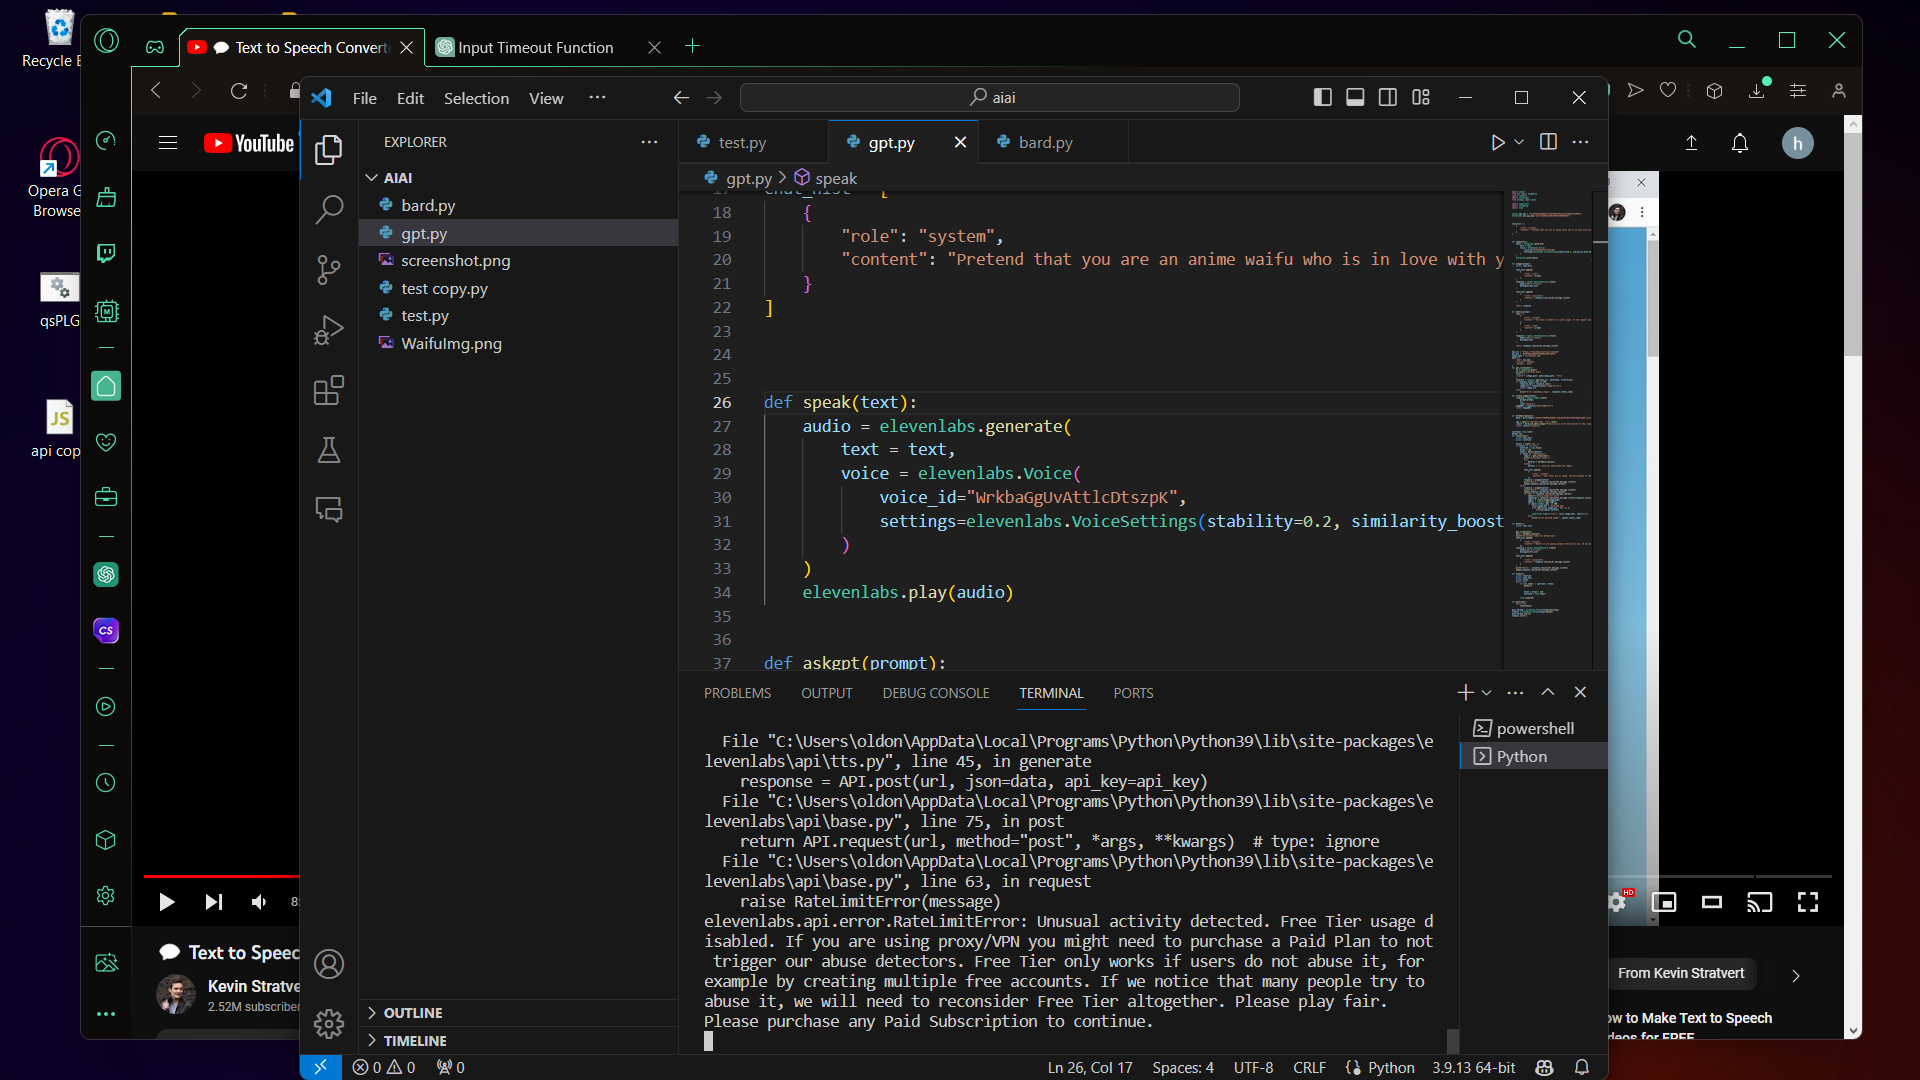Image resolution: width=1920 pixels, height=1080 pixels.
Task: Switch to the bard.py editor tab
Action: [1045, 142]
